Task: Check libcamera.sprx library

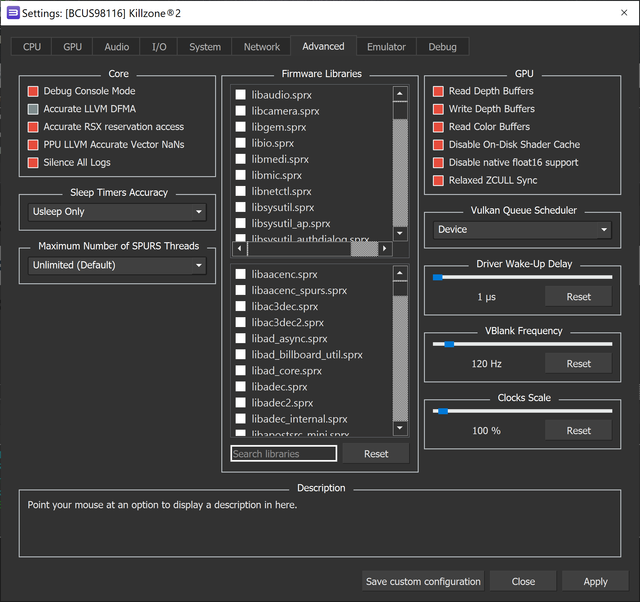Action: coord(241,111)
